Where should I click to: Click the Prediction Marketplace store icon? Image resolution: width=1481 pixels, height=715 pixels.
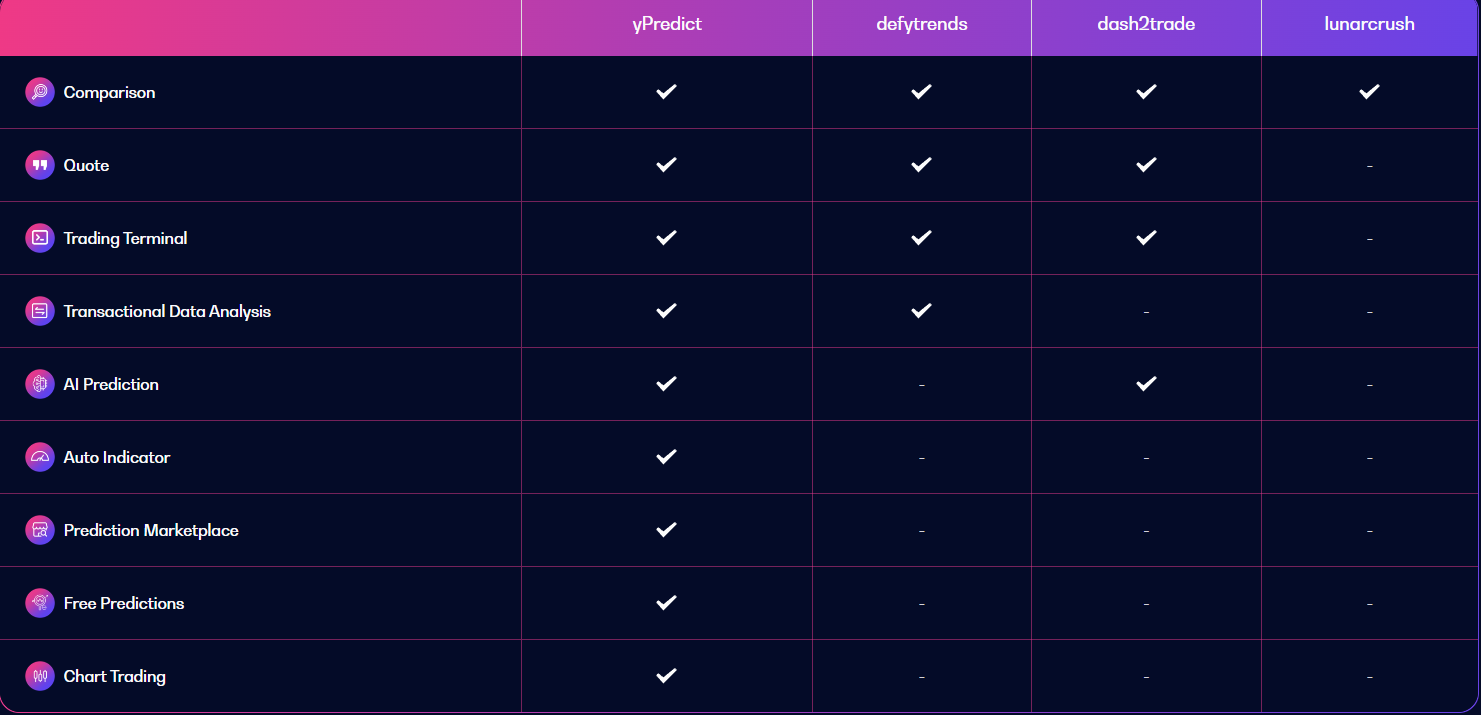40,530
